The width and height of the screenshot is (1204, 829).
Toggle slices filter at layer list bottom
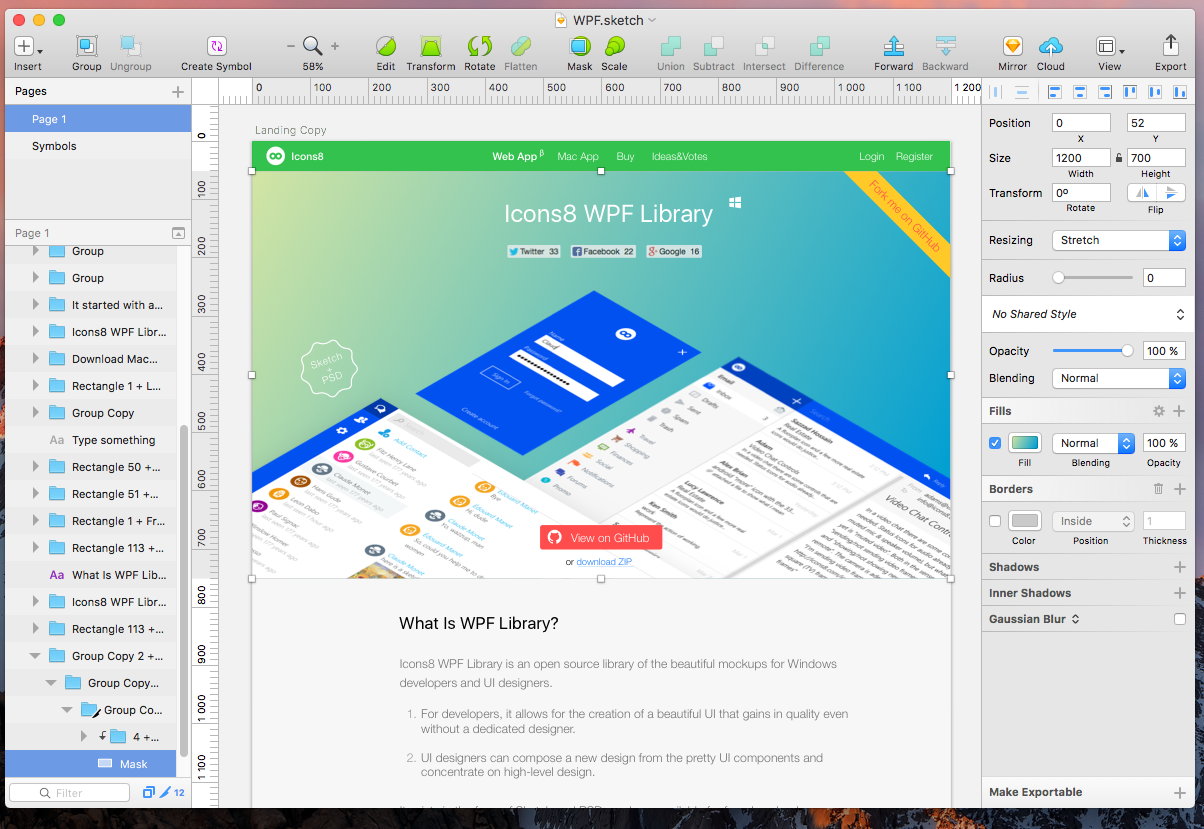(x=166, y=792)
